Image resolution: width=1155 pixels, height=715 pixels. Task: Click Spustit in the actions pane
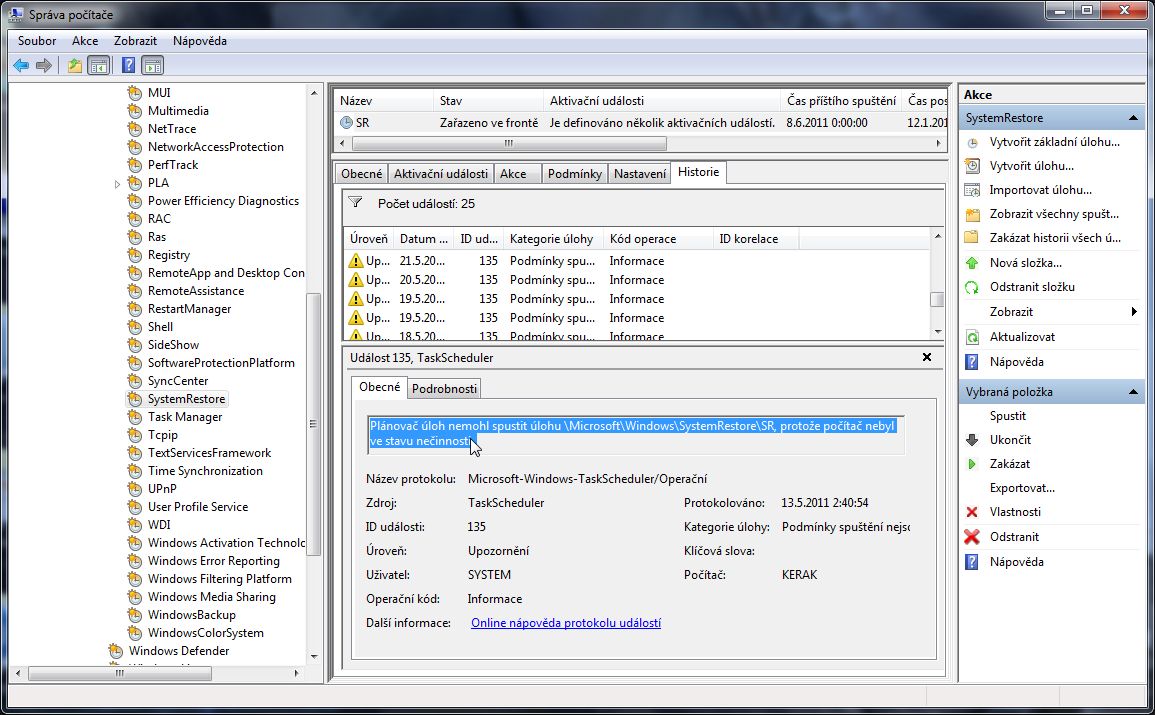[1008, 416]
